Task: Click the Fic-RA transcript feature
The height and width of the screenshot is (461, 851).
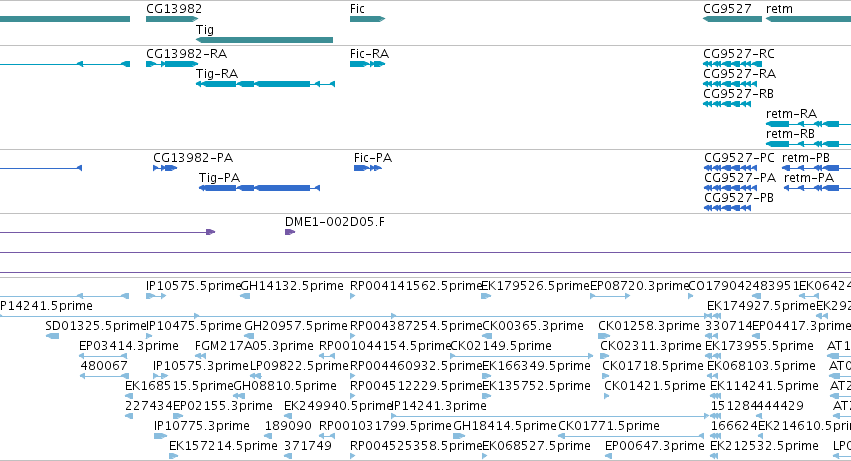Action: point(367,64)
